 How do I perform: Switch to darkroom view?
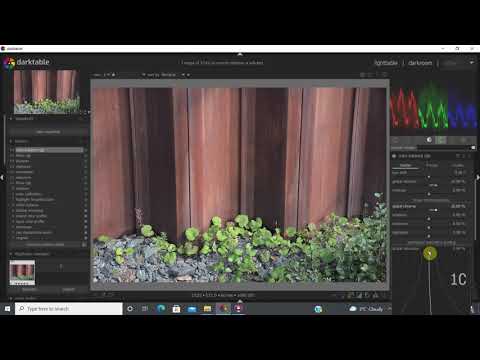pyautogui.click(x=420, y=63)
